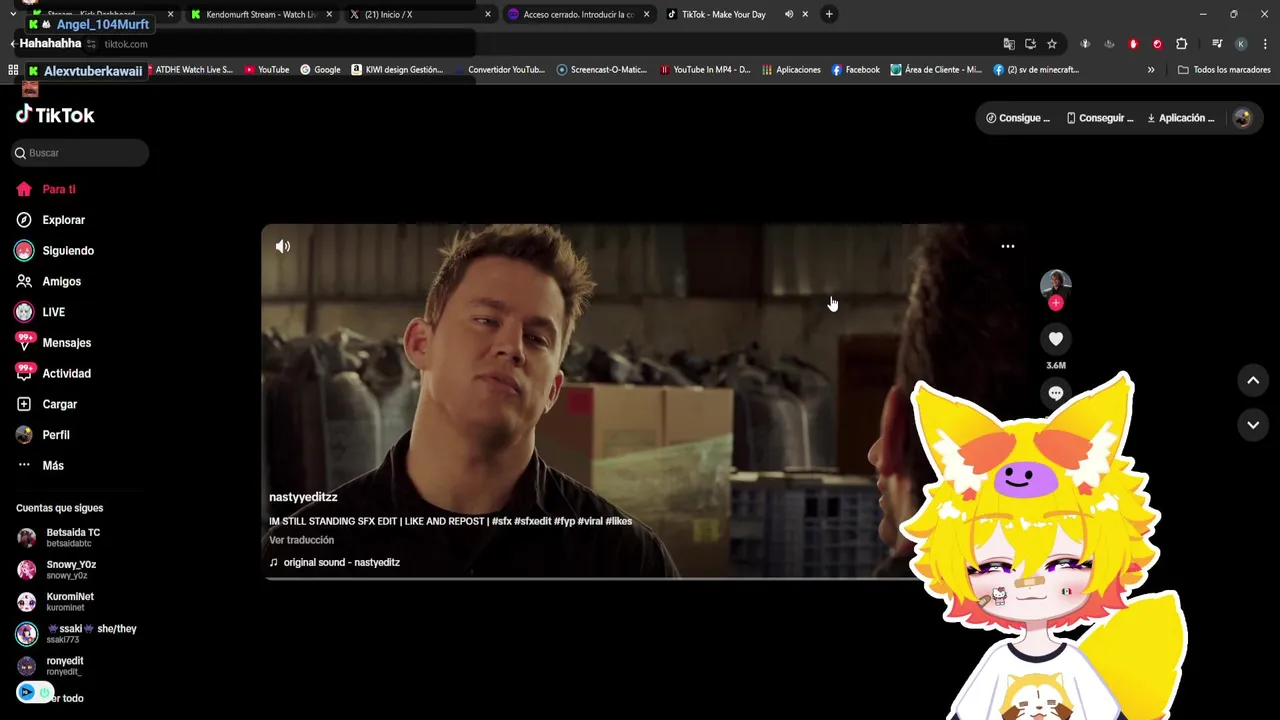Mute the TikTok tab audio icon

tap(789, 14)
